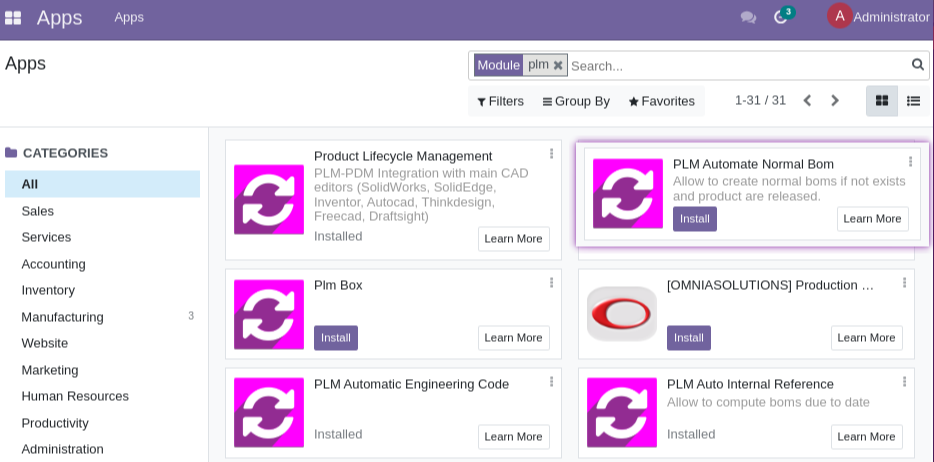The width and height of the screenshot is (934, 462).
Task: Open the Filters dropdown
Action: 500,101
